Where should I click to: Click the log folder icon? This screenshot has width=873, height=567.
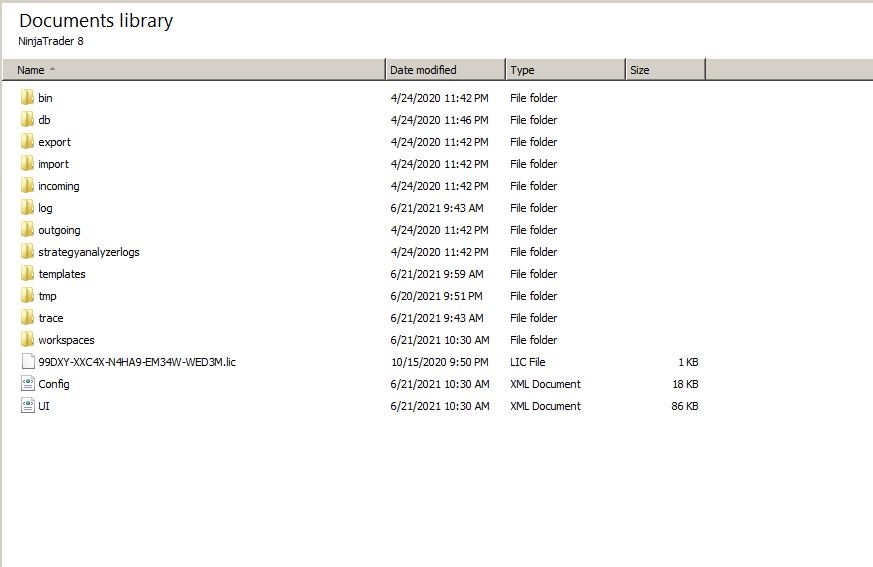coord(27,208)
